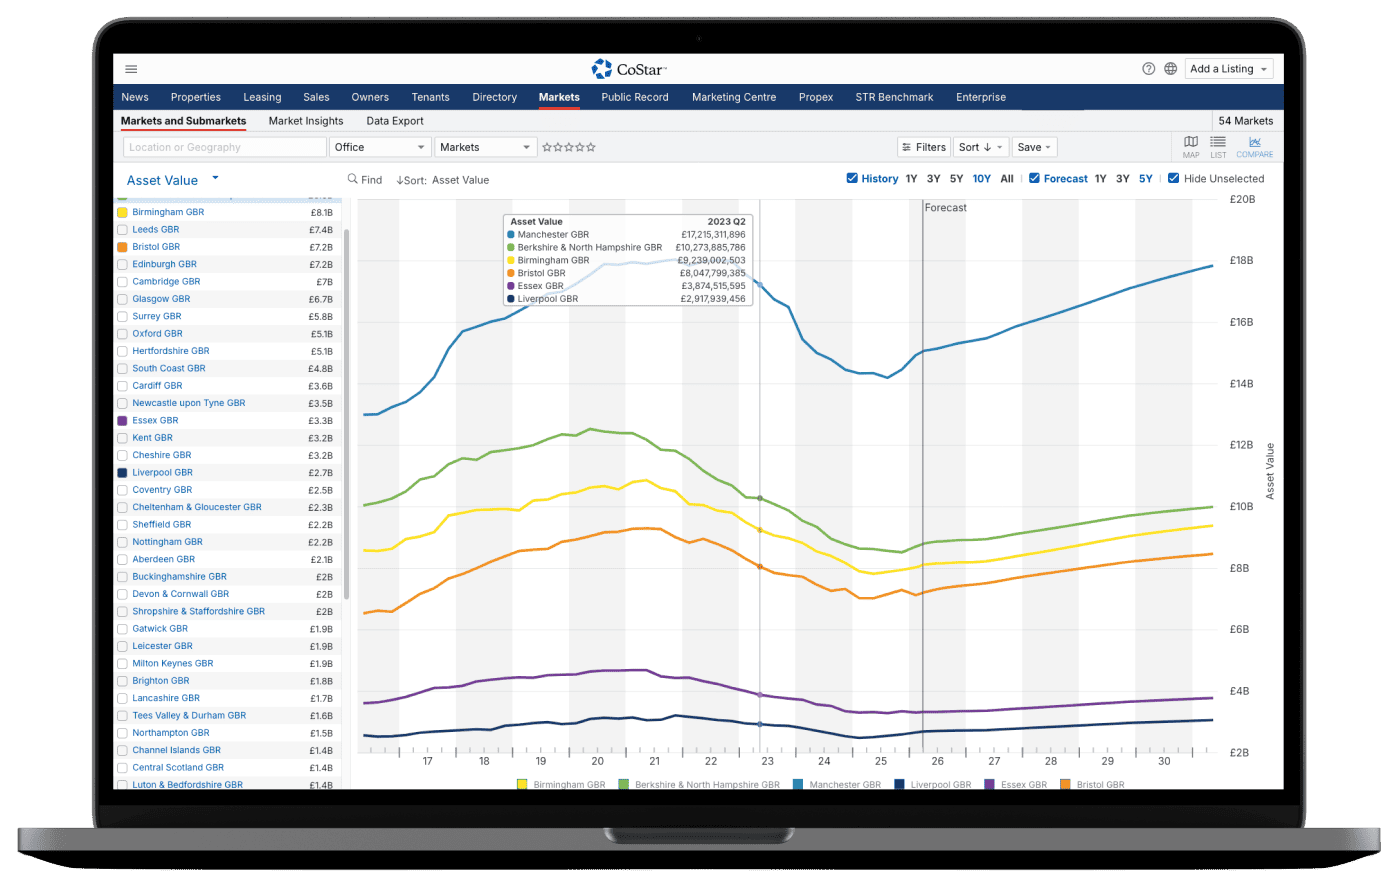1400x894 pixels.
Task: Open the hamburger menu icon
Action: [x=131, y=69]
